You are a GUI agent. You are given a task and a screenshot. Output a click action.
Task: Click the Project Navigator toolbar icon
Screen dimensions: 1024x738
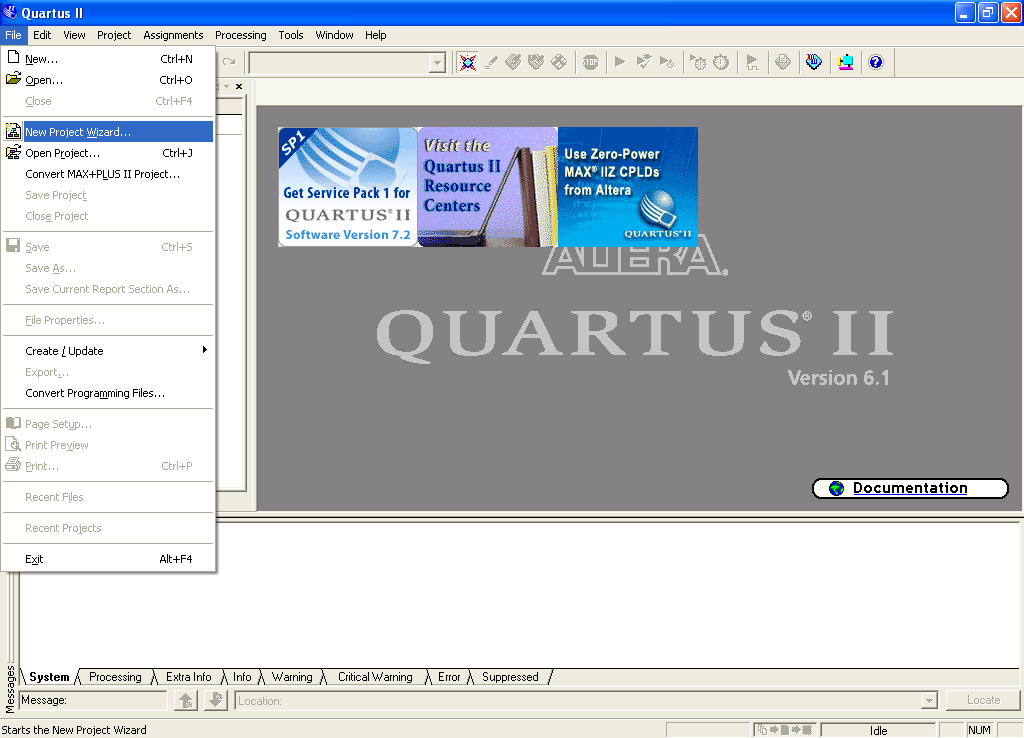tap(467, 62)
